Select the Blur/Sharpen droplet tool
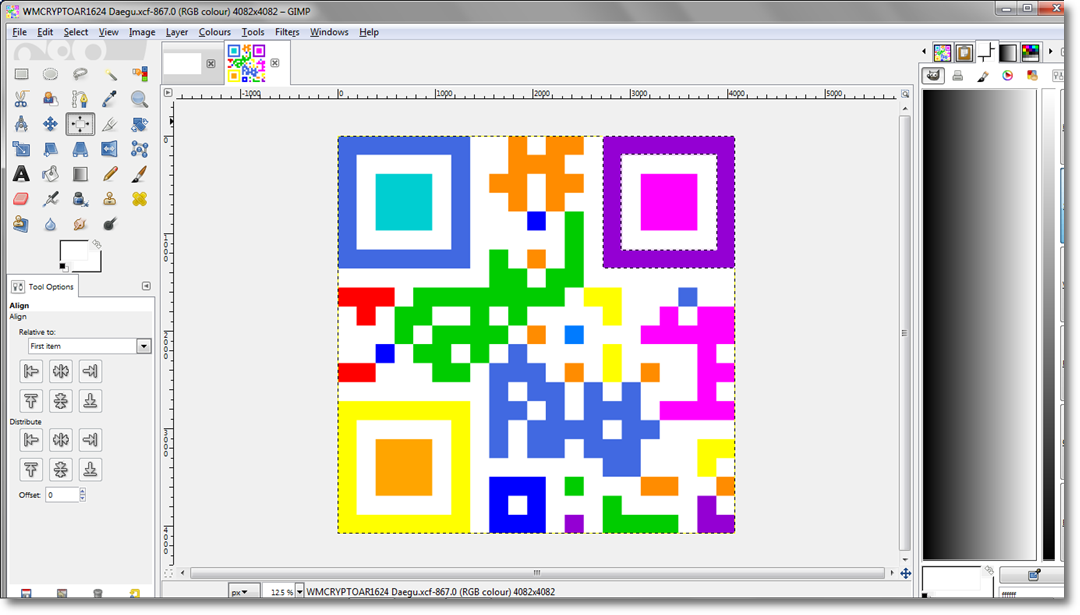This screenshot has height=615, width=1080. 50,224
